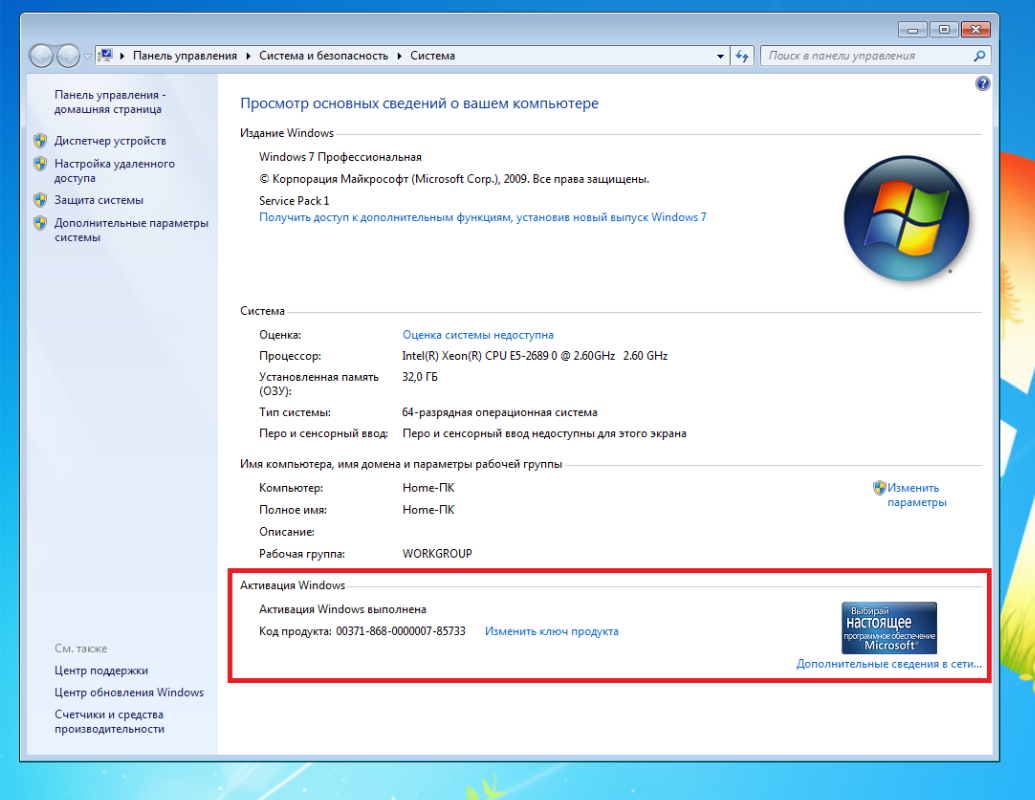Click the Back navigation arrow button
Screen dimensions: 1035x800
tap(42, 56)
